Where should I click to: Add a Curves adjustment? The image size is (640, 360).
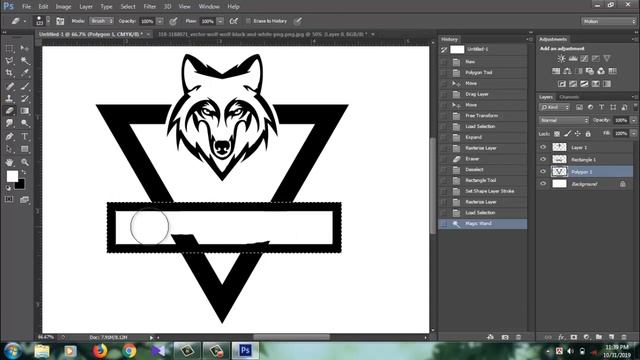tap(584, 58)
